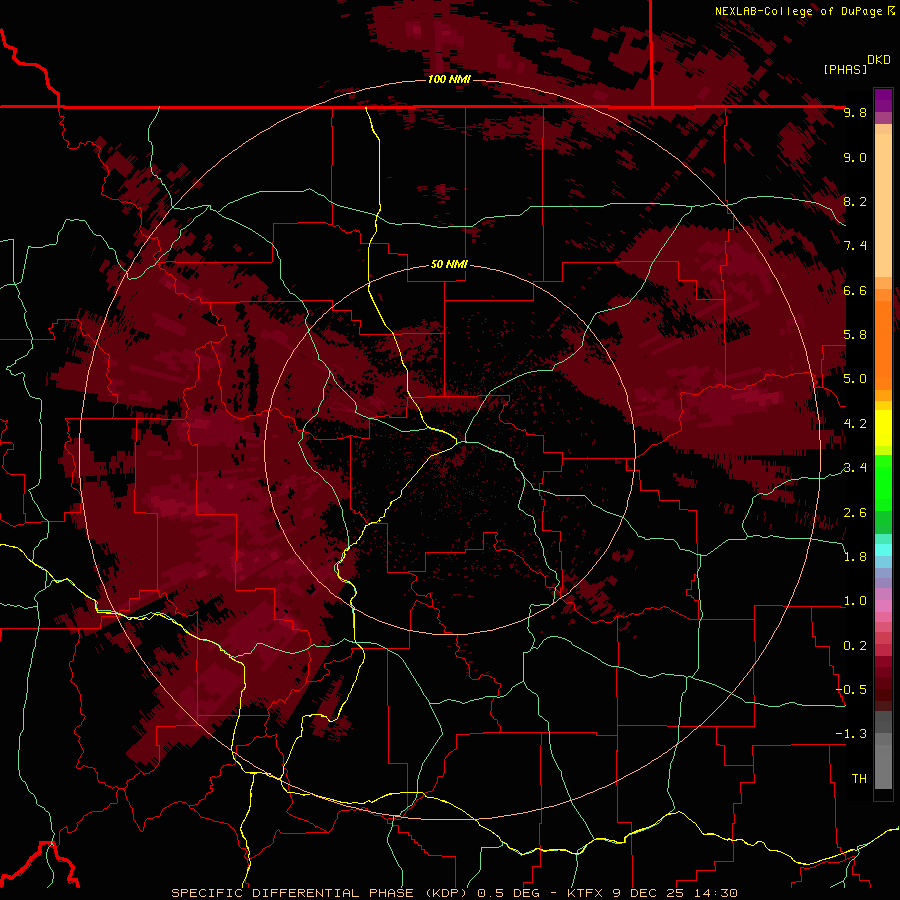
Task: Pick the large peach segment of color bar
Action: (x=883, y=205)
